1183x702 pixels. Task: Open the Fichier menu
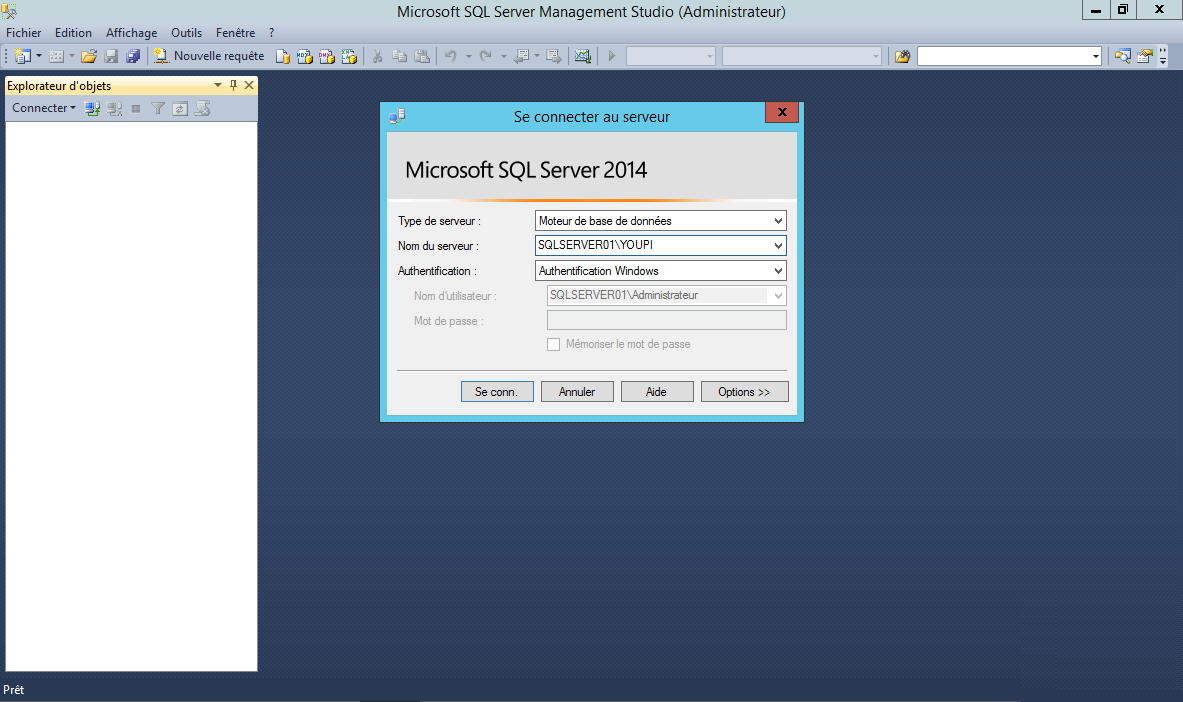23,32
